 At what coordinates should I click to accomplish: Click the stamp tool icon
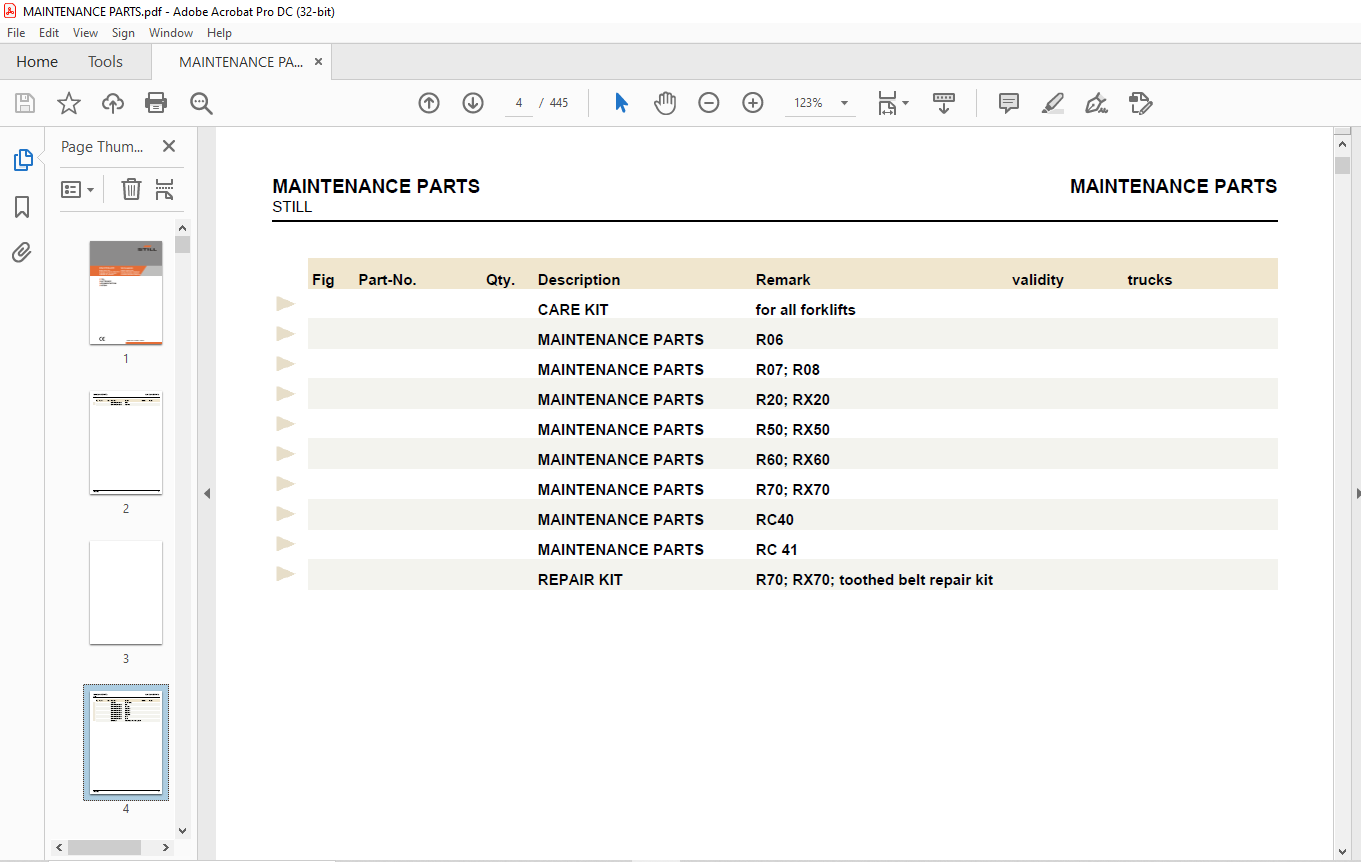click(1140, 103)
